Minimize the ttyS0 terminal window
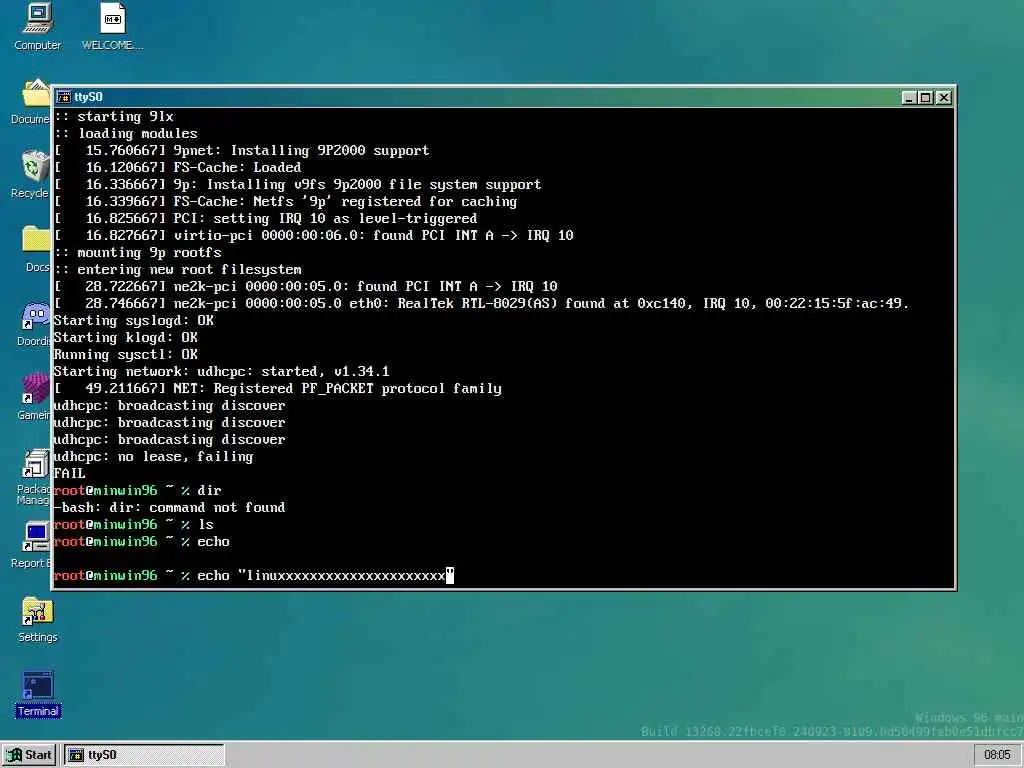 [908, 98]
